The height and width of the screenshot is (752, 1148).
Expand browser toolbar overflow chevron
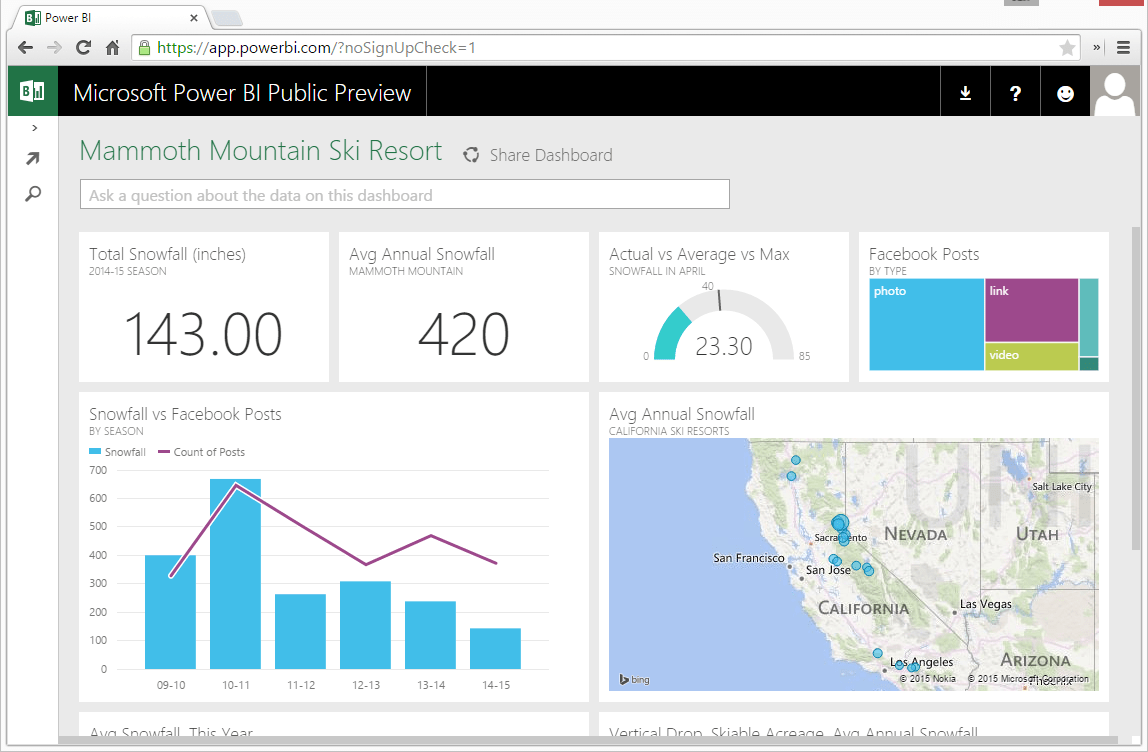[1097, 48]
